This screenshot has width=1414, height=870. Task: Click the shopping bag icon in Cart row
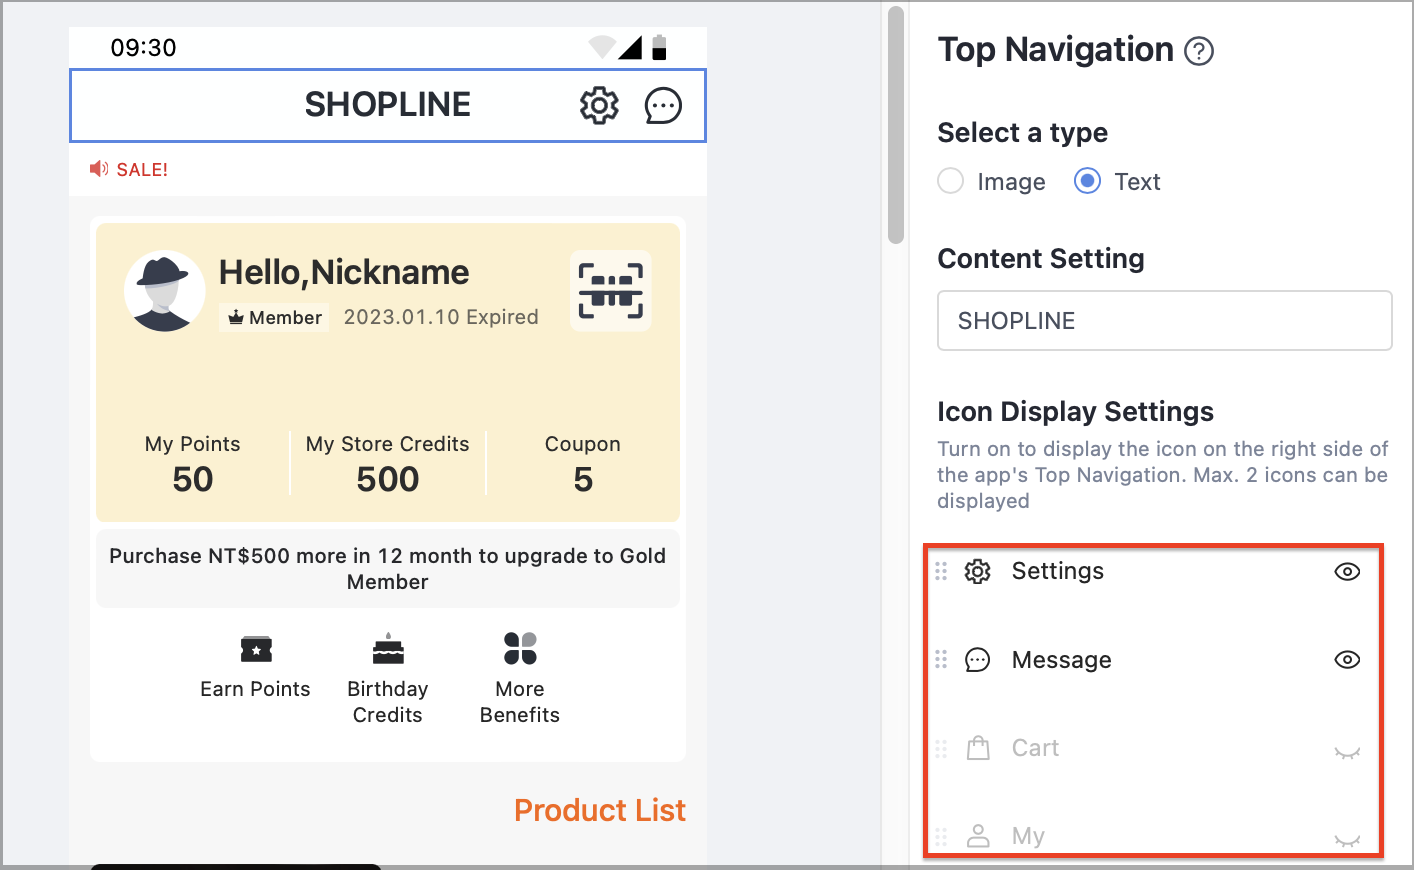coord(978,748)
